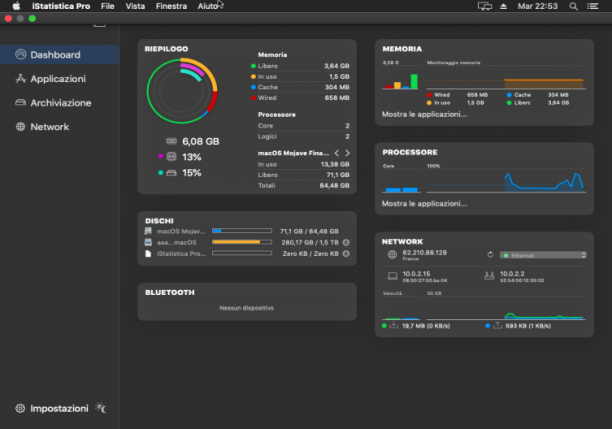The image size is (612, 429).
Task: Click the gateway IP 10.0.2.2
Action: [x=512, y=274]
